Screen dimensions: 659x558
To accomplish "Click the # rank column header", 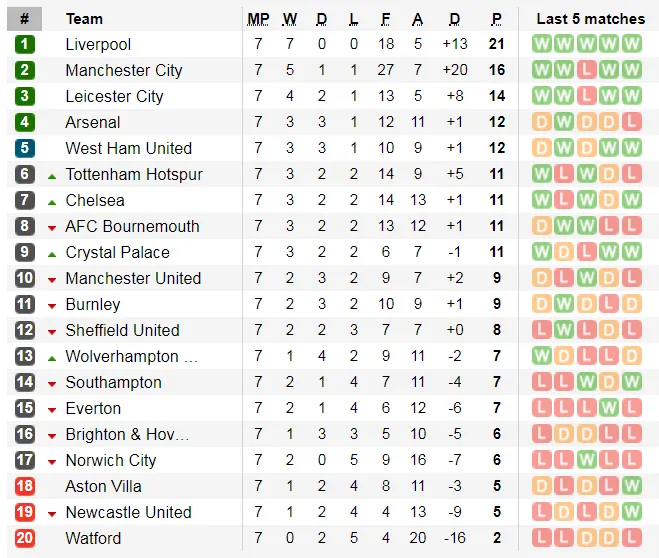I will click(x=24, y=19).
